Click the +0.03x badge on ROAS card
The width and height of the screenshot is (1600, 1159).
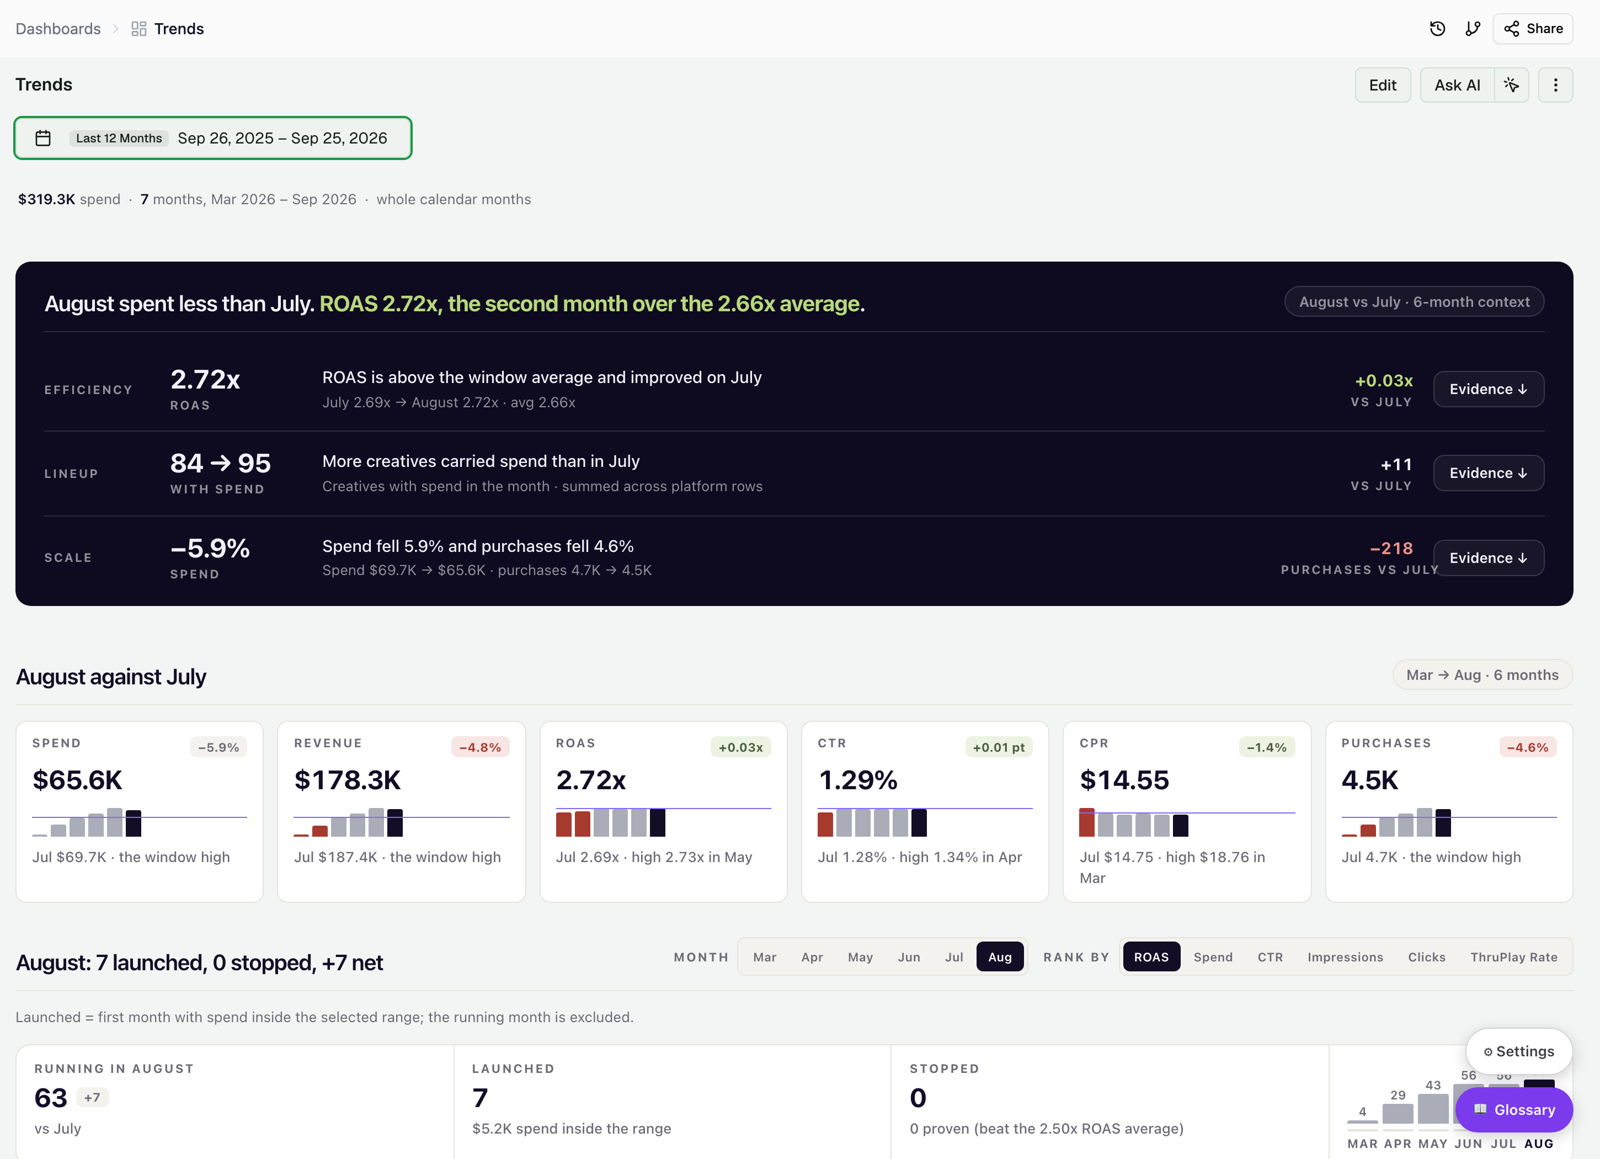click(x=741, y=747)
